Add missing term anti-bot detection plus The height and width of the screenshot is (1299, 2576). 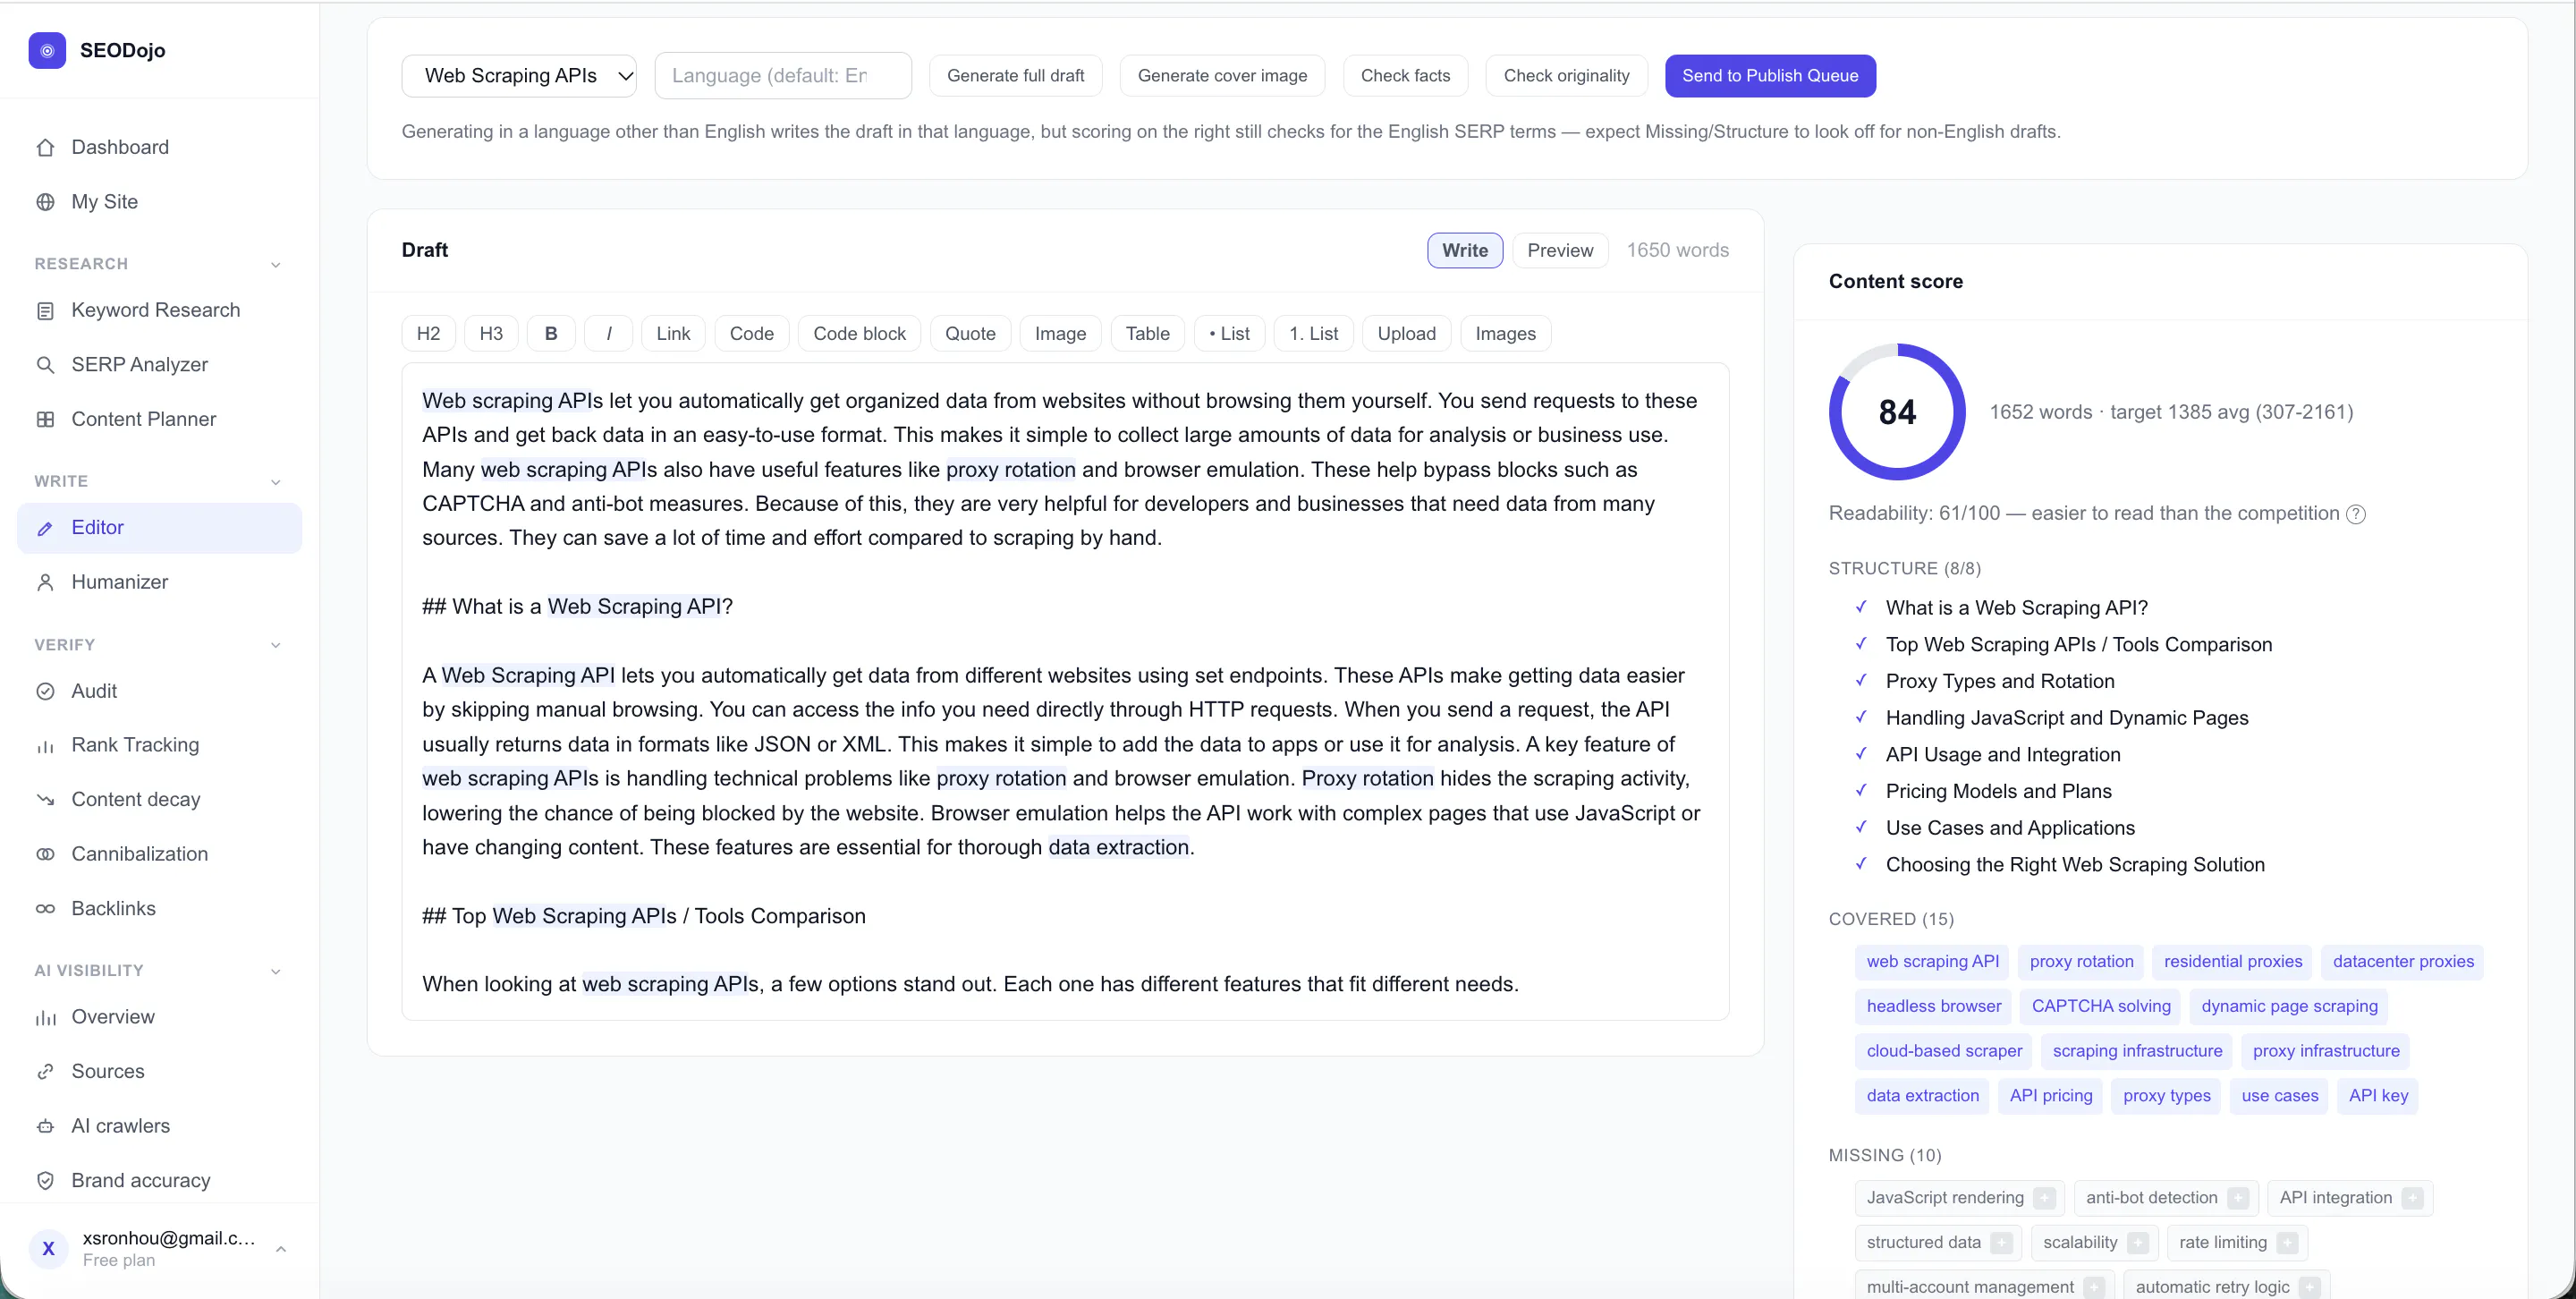[x=2238, y=1198]
